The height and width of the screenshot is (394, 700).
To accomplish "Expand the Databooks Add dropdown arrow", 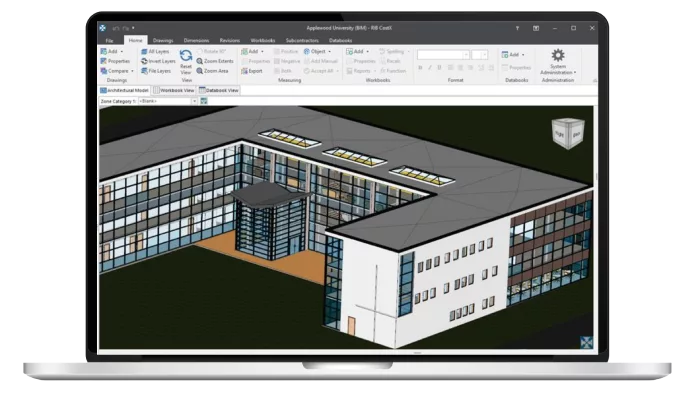I will click(523, 55).
